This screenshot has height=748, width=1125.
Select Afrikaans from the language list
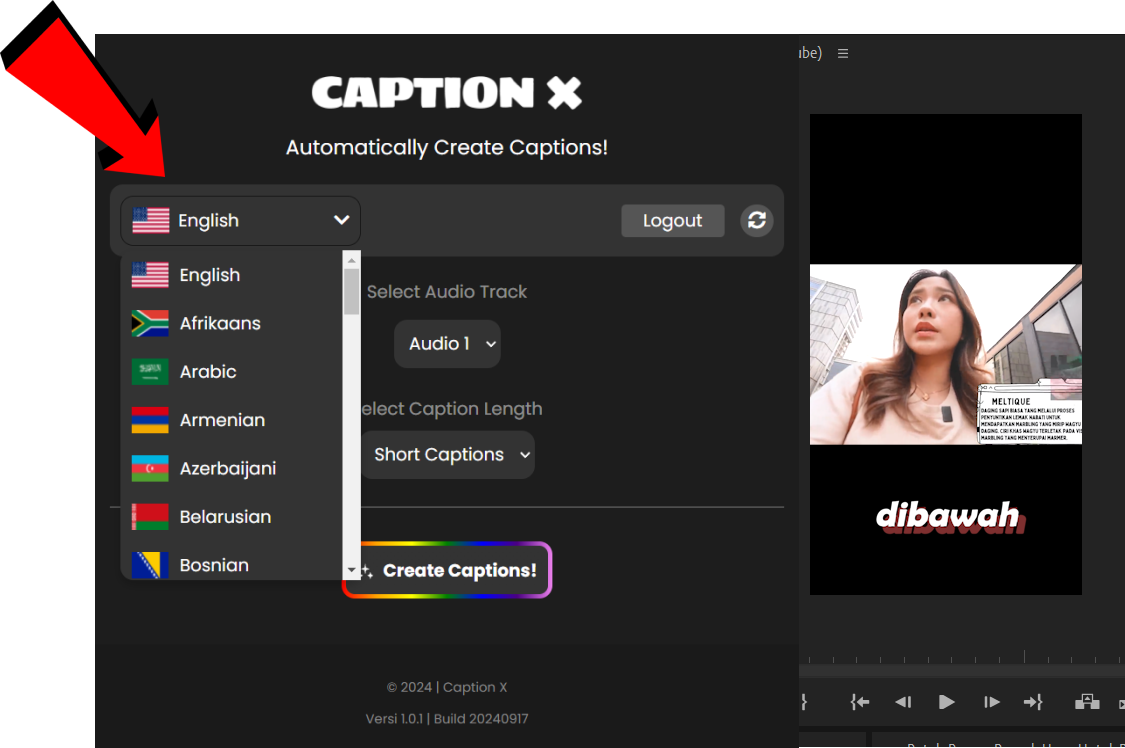click(x=220, y=324)
